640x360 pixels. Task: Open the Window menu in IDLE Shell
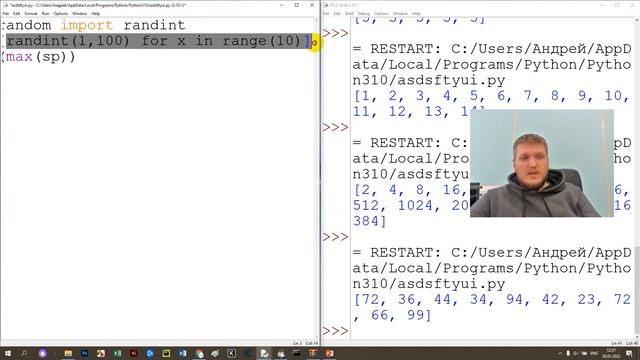coord(400,13)
